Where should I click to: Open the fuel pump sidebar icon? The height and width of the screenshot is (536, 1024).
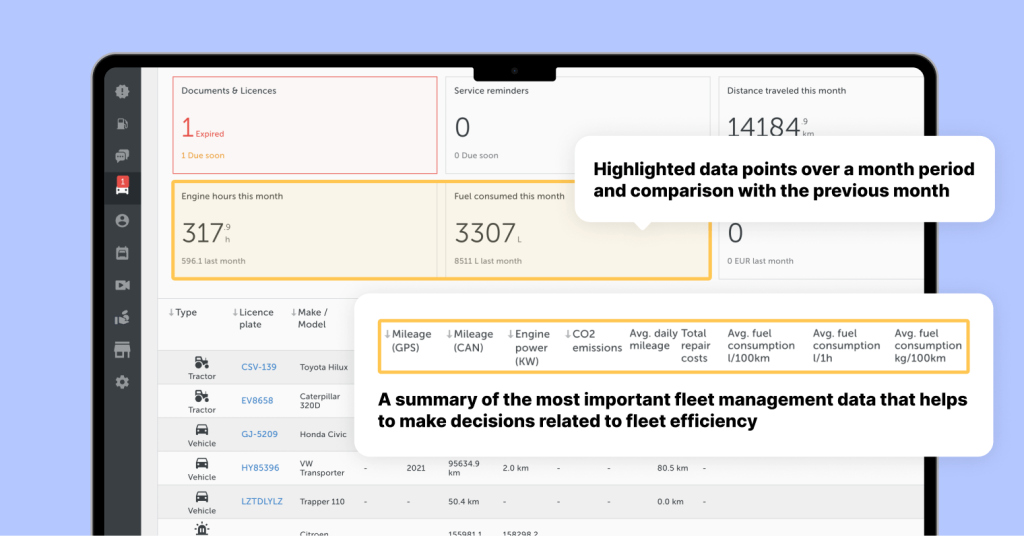click(122, 124)
